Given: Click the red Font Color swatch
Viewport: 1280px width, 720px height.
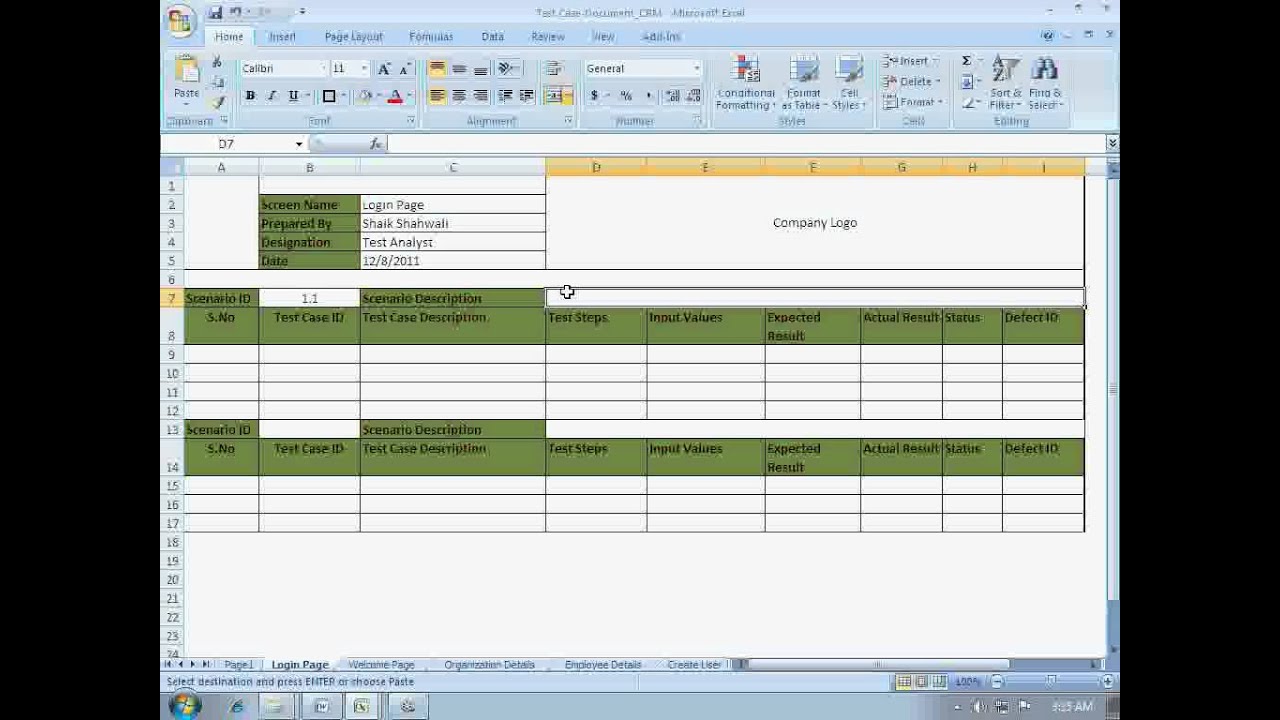Looking at the screenshot, I should tap(395, 96).
